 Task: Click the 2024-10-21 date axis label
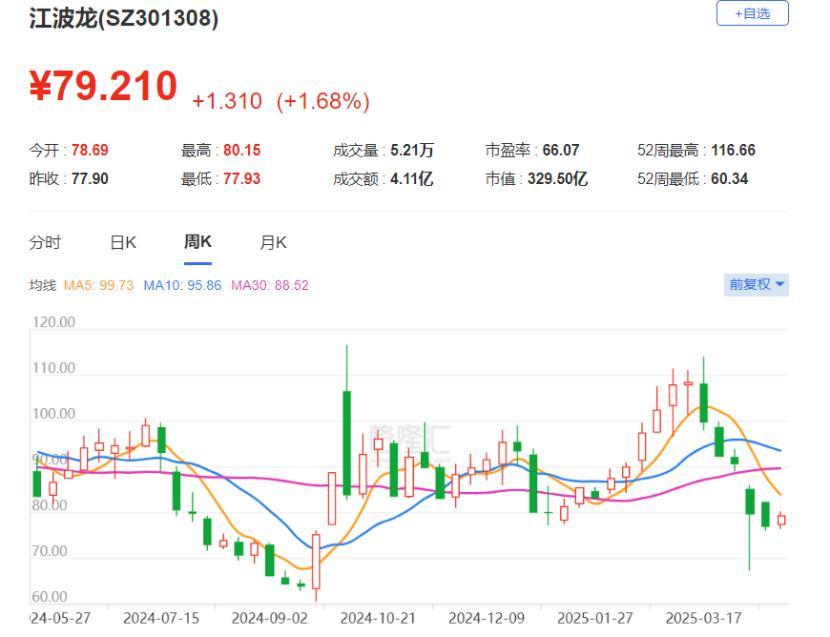(x=378, y=618)
